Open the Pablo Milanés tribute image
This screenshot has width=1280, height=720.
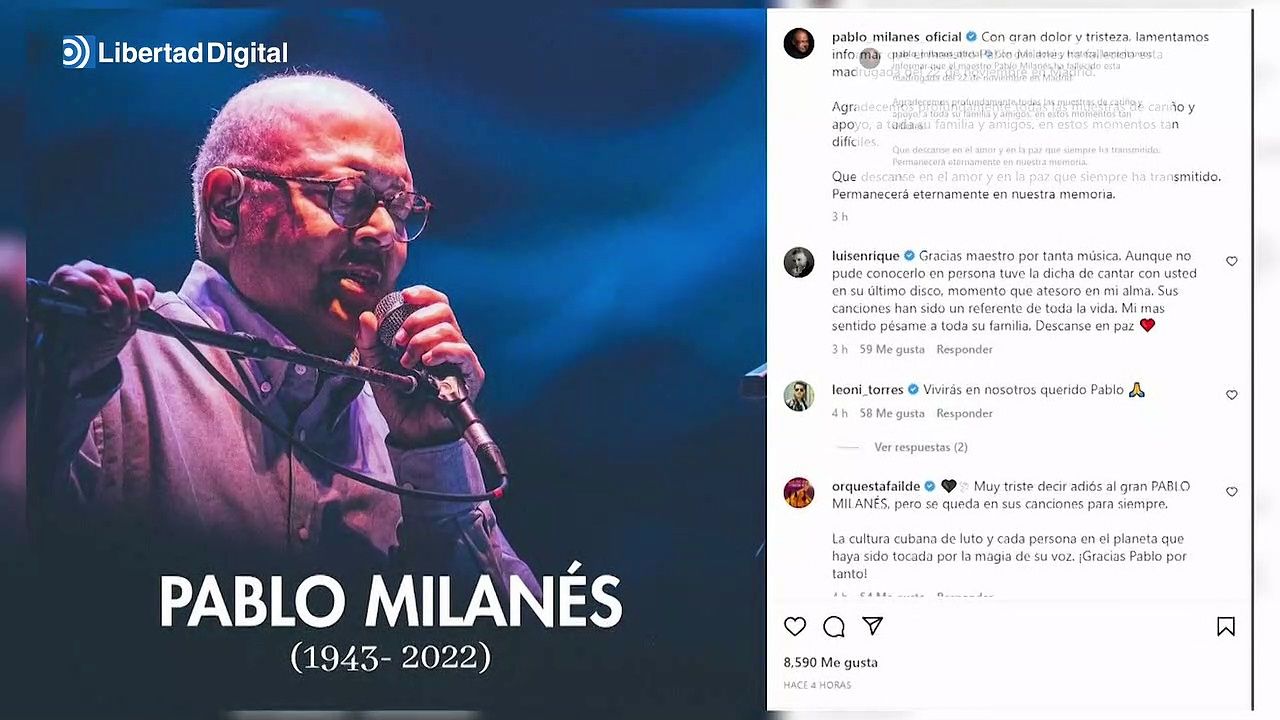click(395, 362)
